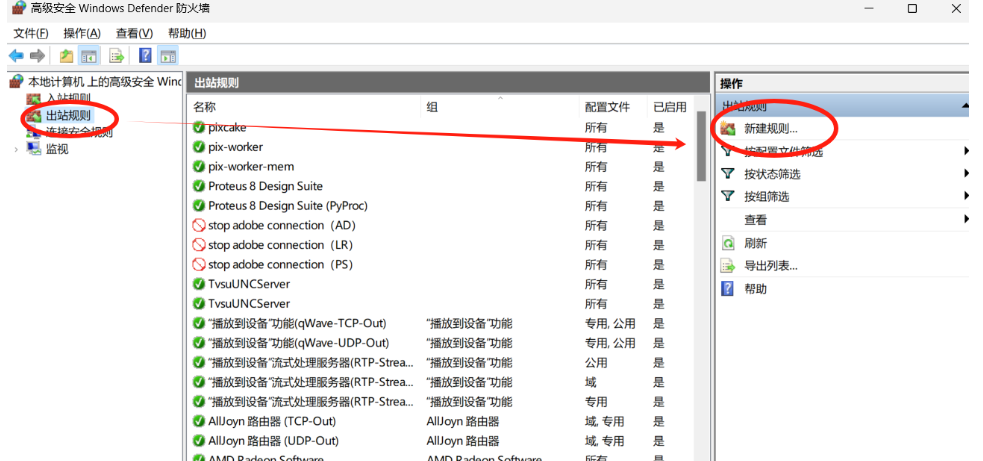This screenshot has height=461, width=983.
Task: Click 按组筛选 in Actions pane
Action: pos(767,196)
